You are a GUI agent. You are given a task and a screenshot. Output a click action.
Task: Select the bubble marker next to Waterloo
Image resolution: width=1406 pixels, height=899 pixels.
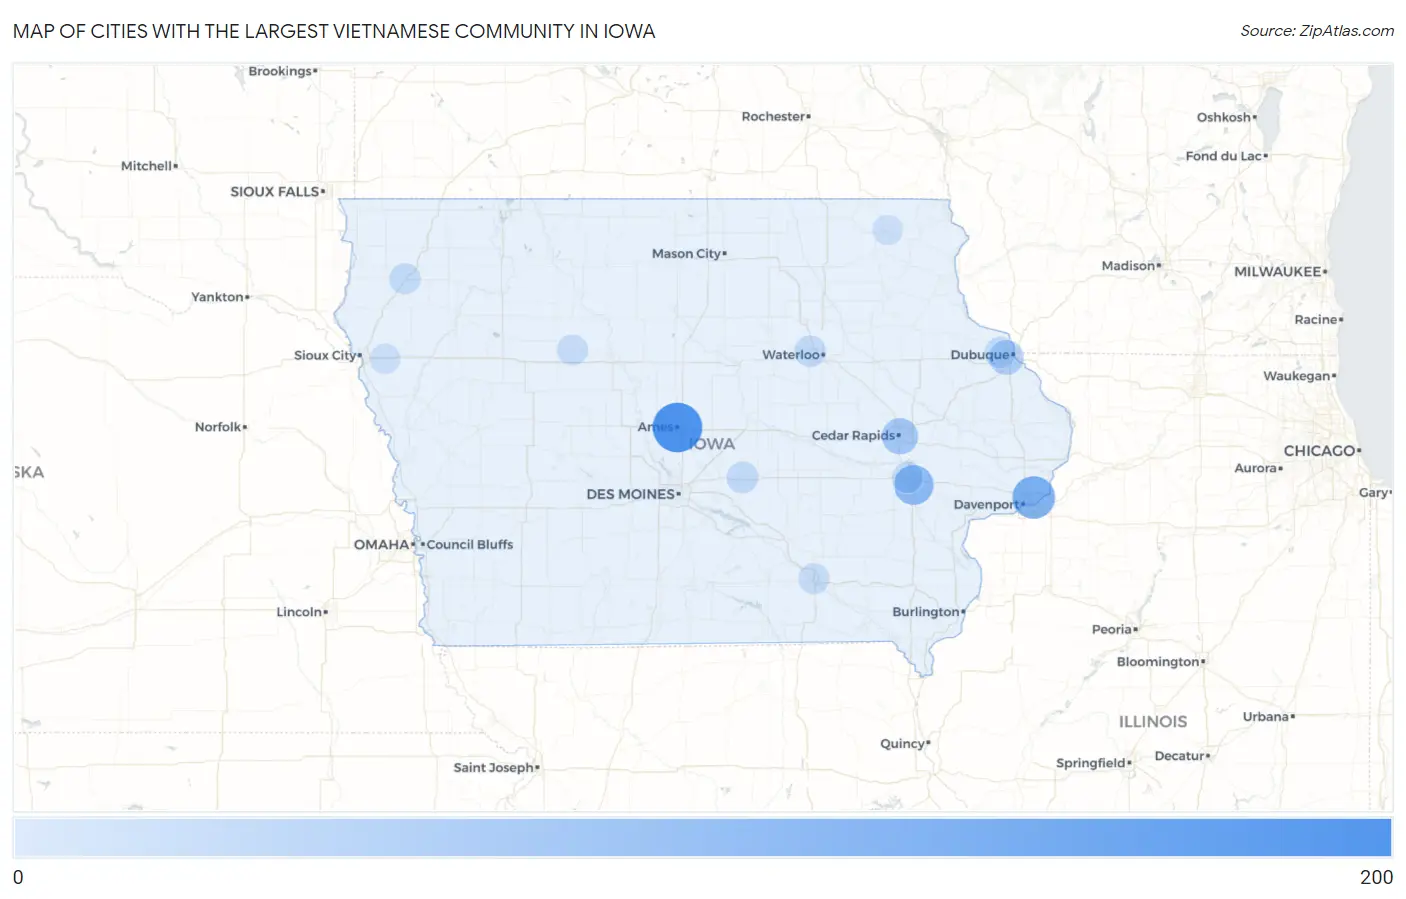pos(810,351)
